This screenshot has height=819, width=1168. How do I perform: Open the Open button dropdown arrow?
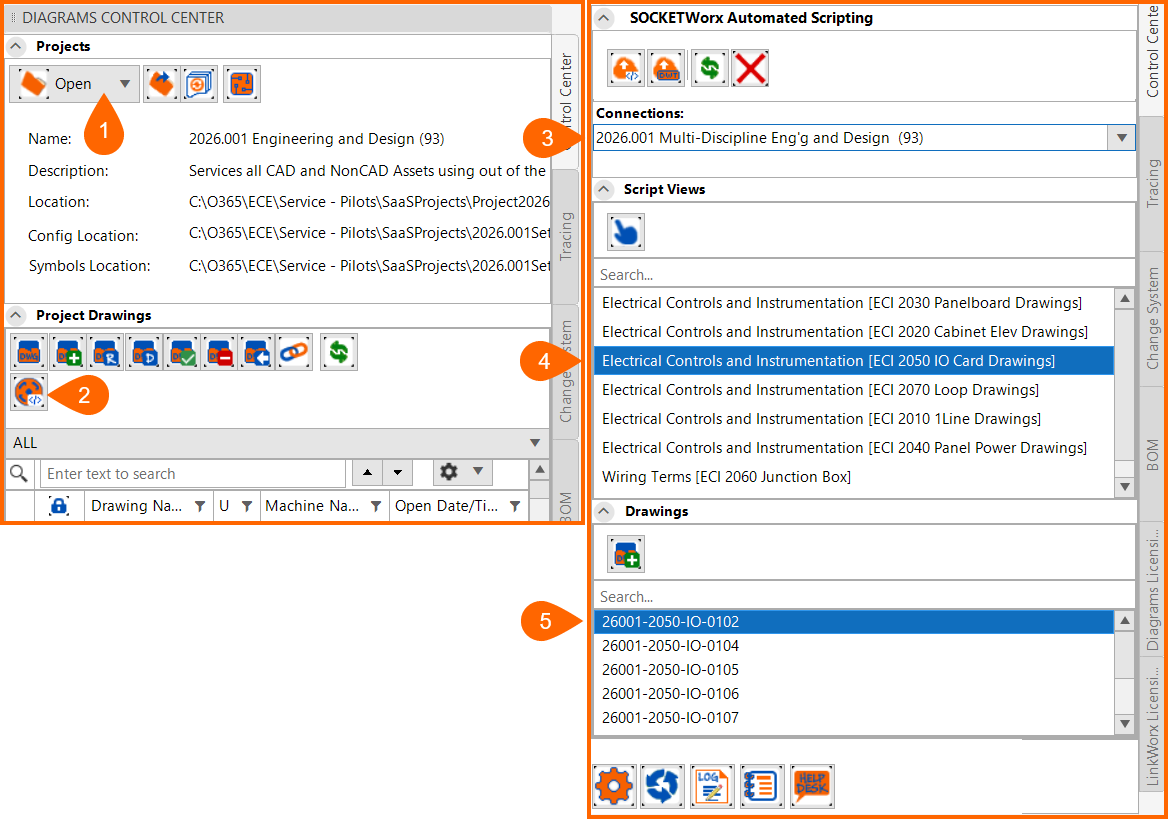124,84
